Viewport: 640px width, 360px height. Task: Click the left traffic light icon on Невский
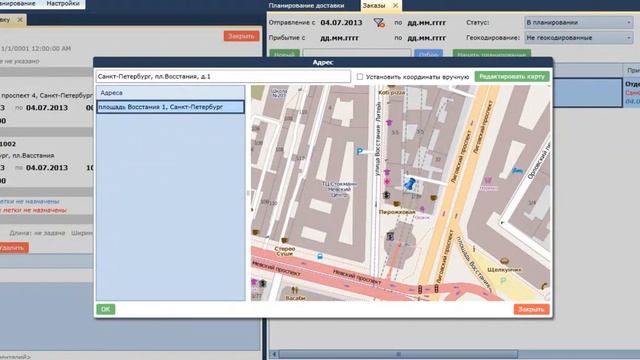point(420,289)
